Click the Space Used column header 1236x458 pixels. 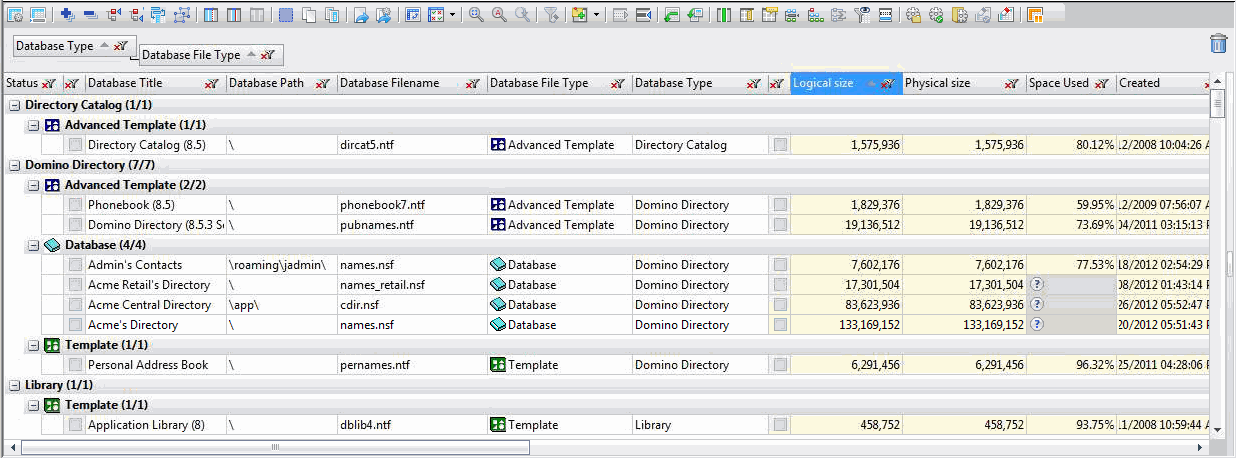[x=1058, y=83]
